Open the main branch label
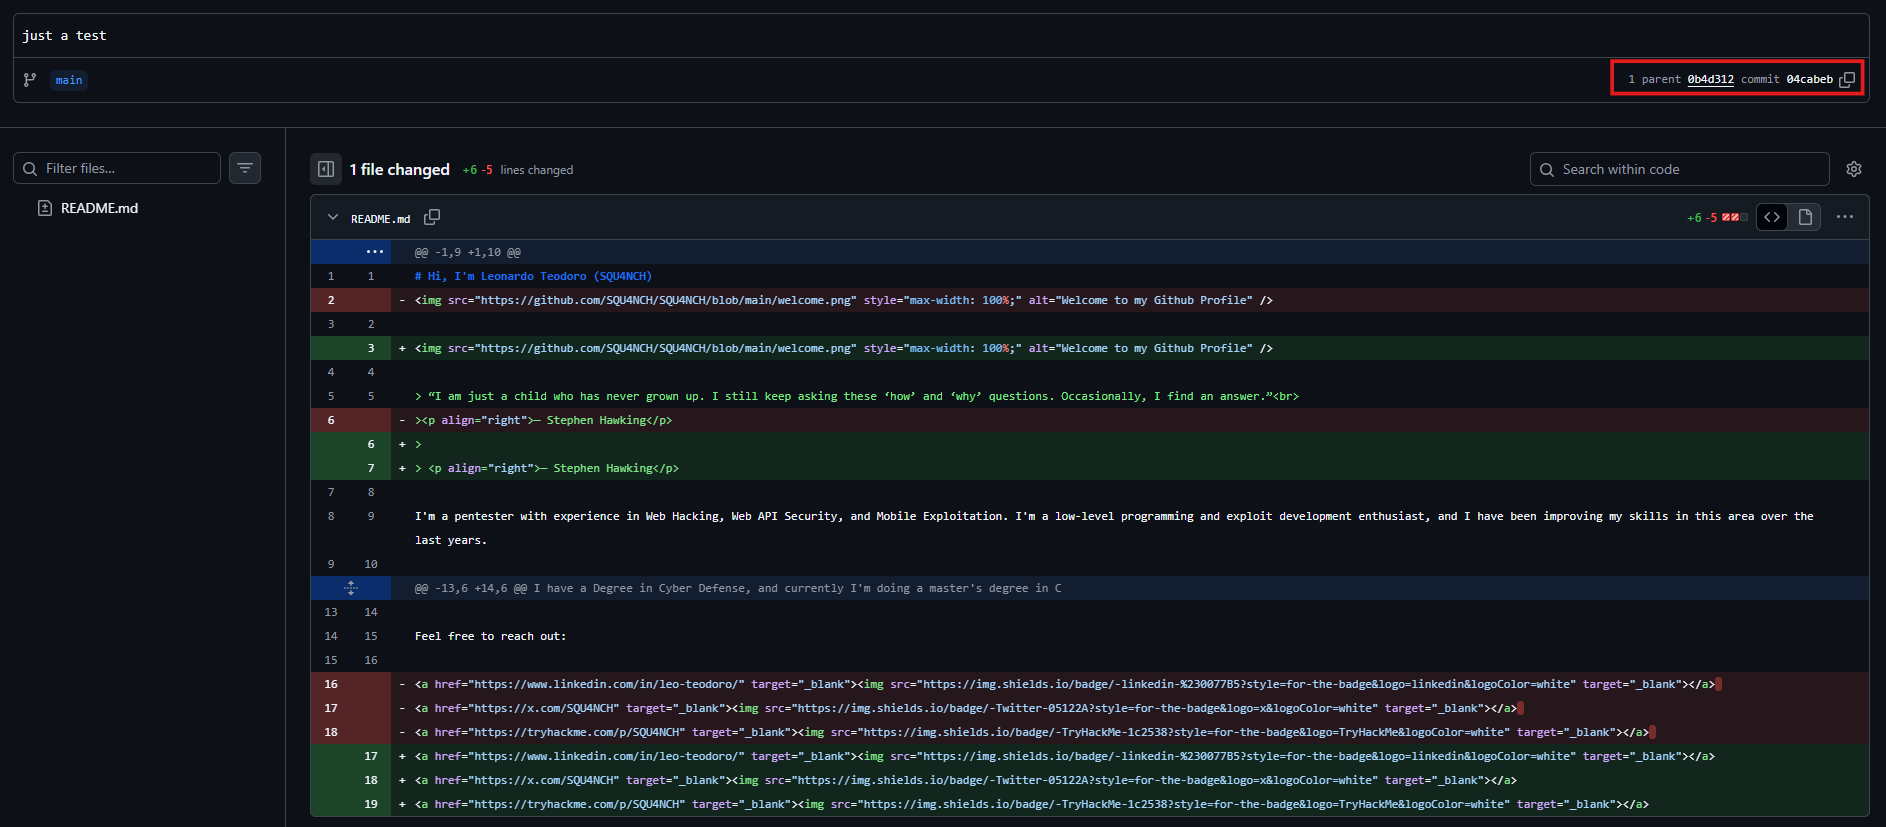This screenshot has height=827, width=1886. pos(69,80)
